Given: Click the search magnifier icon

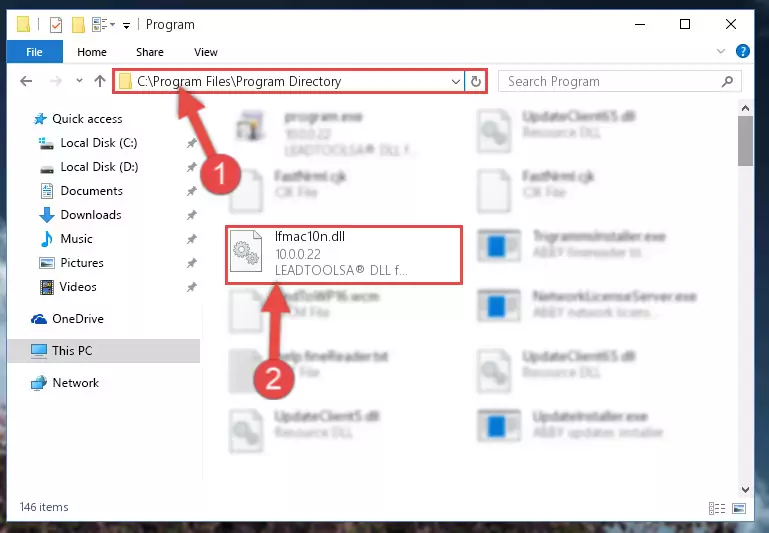Looking at the screenshot, I should pos(727,81).
